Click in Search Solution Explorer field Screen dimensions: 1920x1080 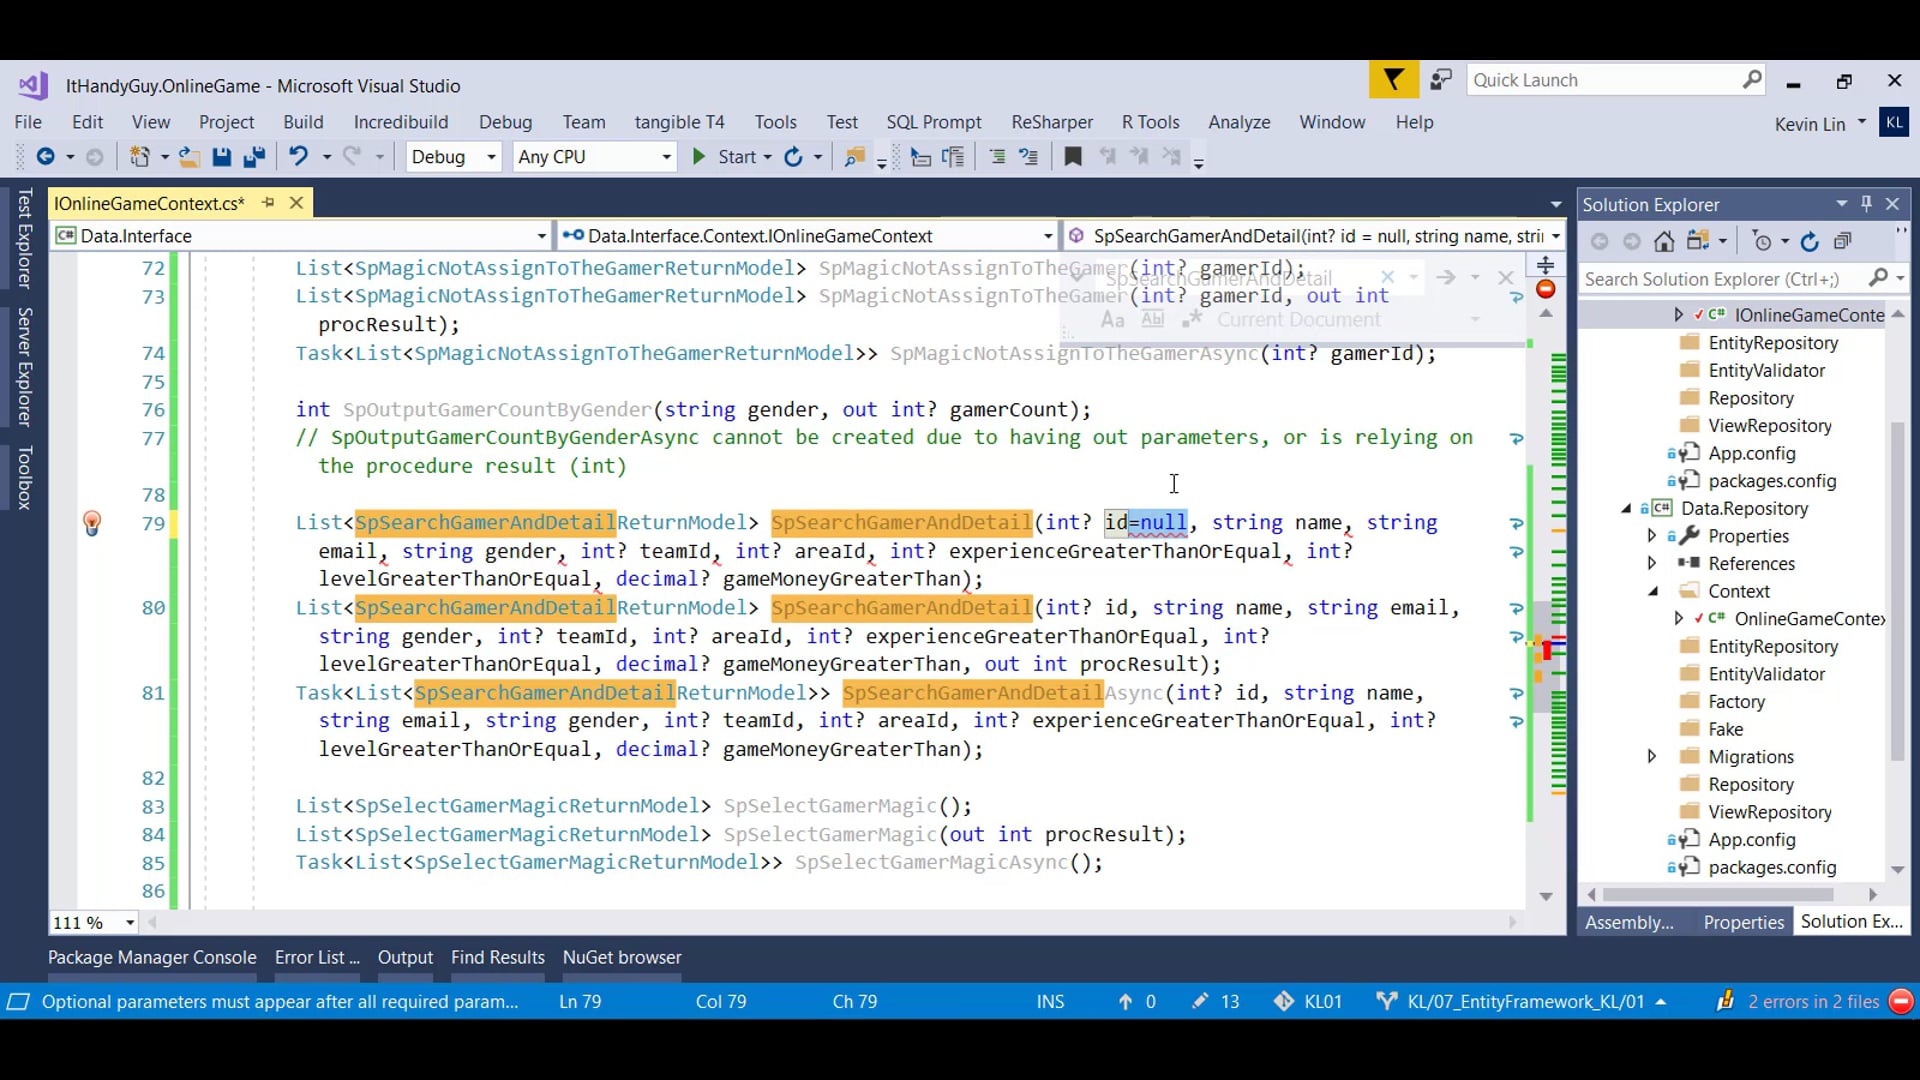[1724, 279]
